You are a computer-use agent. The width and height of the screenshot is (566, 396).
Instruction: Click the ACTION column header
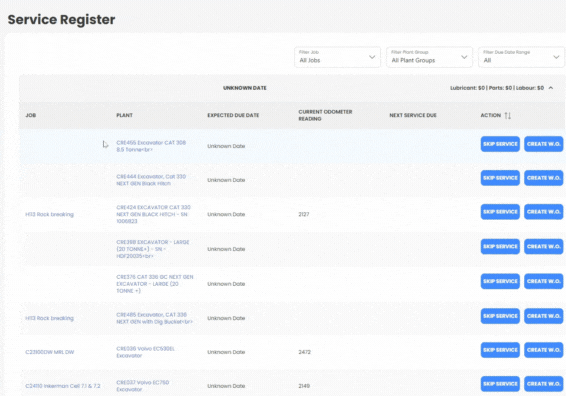click(491, 115)
